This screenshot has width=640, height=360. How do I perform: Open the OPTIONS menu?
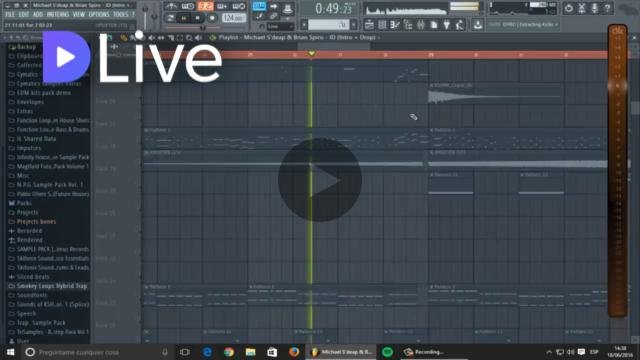pyautogui.click(x=99, y=14)
